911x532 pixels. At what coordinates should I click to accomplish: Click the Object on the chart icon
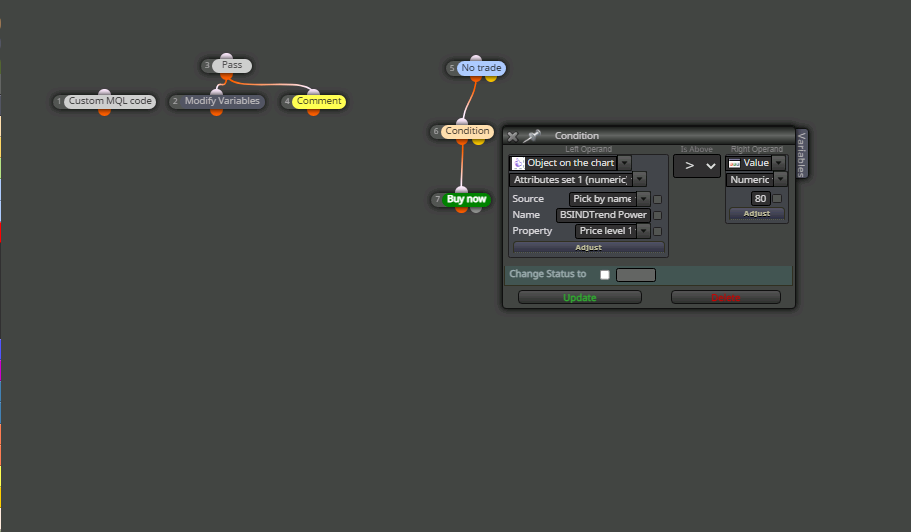pyautogui.click(x=518, y=163)
